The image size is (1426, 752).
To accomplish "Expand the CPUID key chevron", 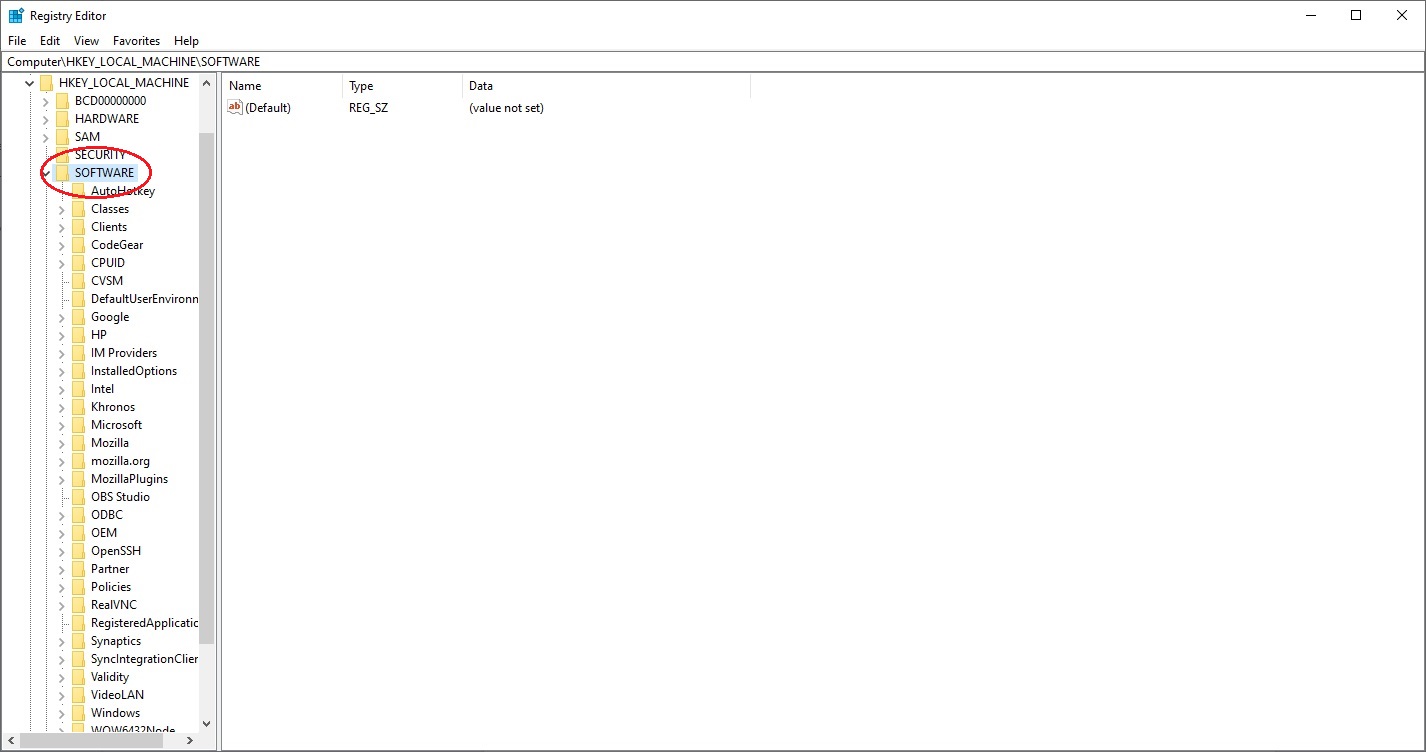I will click(x=61, y=263).
